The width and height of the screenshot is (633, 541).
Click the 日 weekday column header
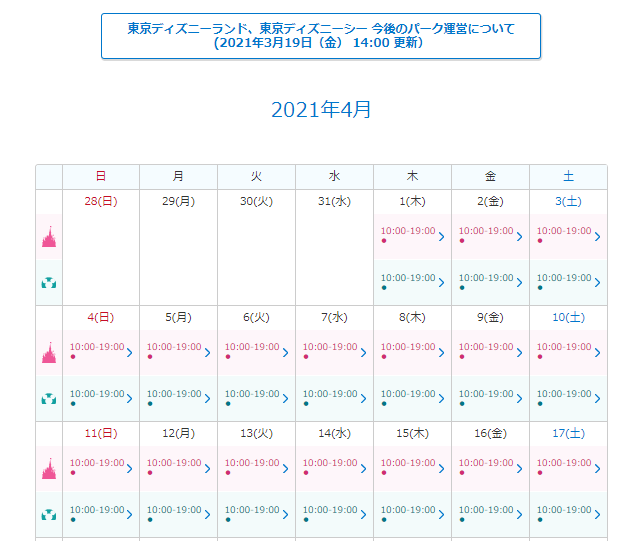101,176
